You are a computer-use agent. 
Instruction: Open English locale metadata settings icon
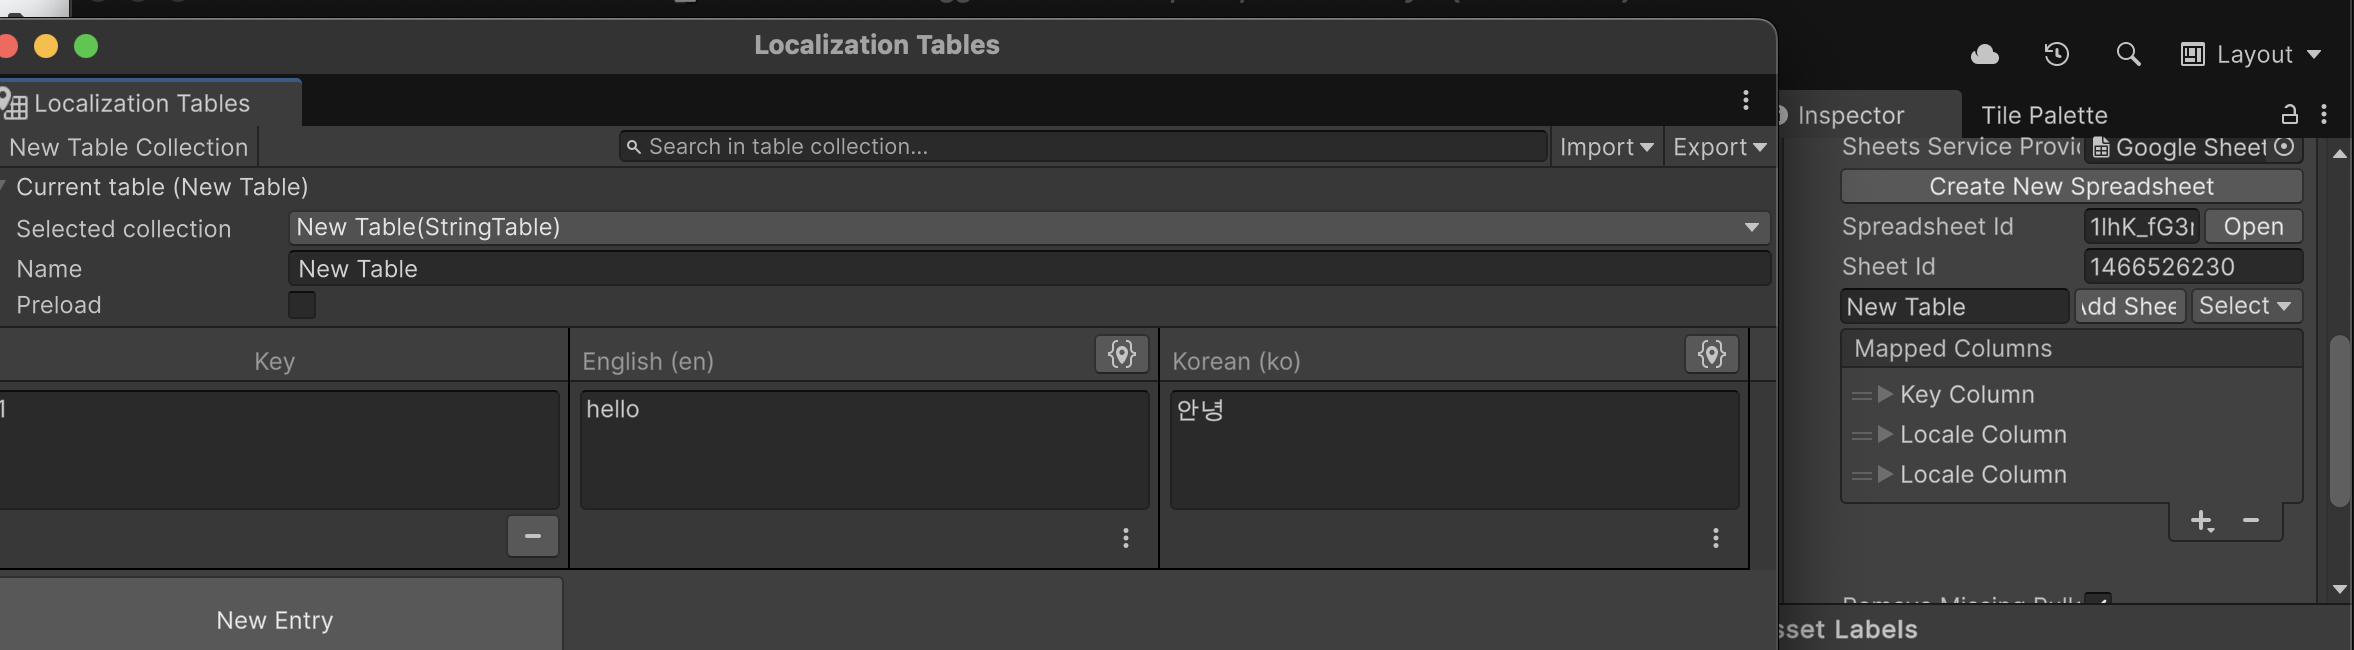(1121, 354)
